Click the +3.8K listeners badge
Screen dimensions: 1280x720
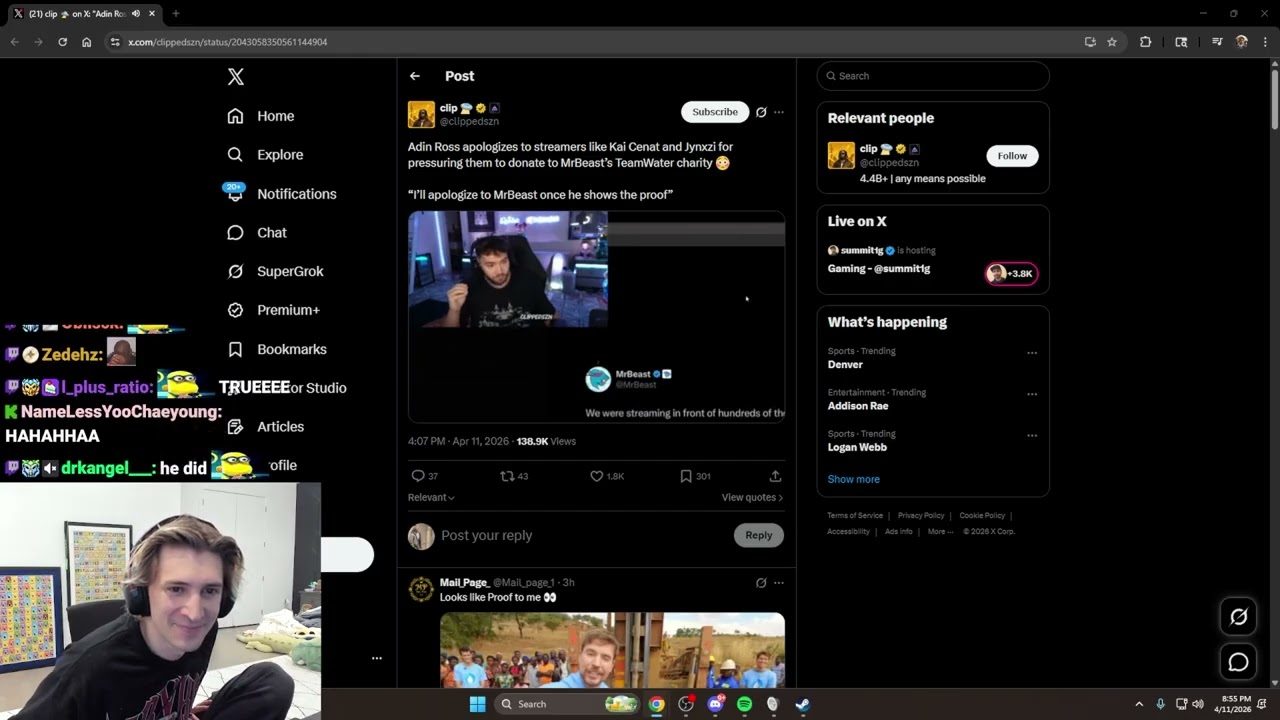pos(1012,274)
